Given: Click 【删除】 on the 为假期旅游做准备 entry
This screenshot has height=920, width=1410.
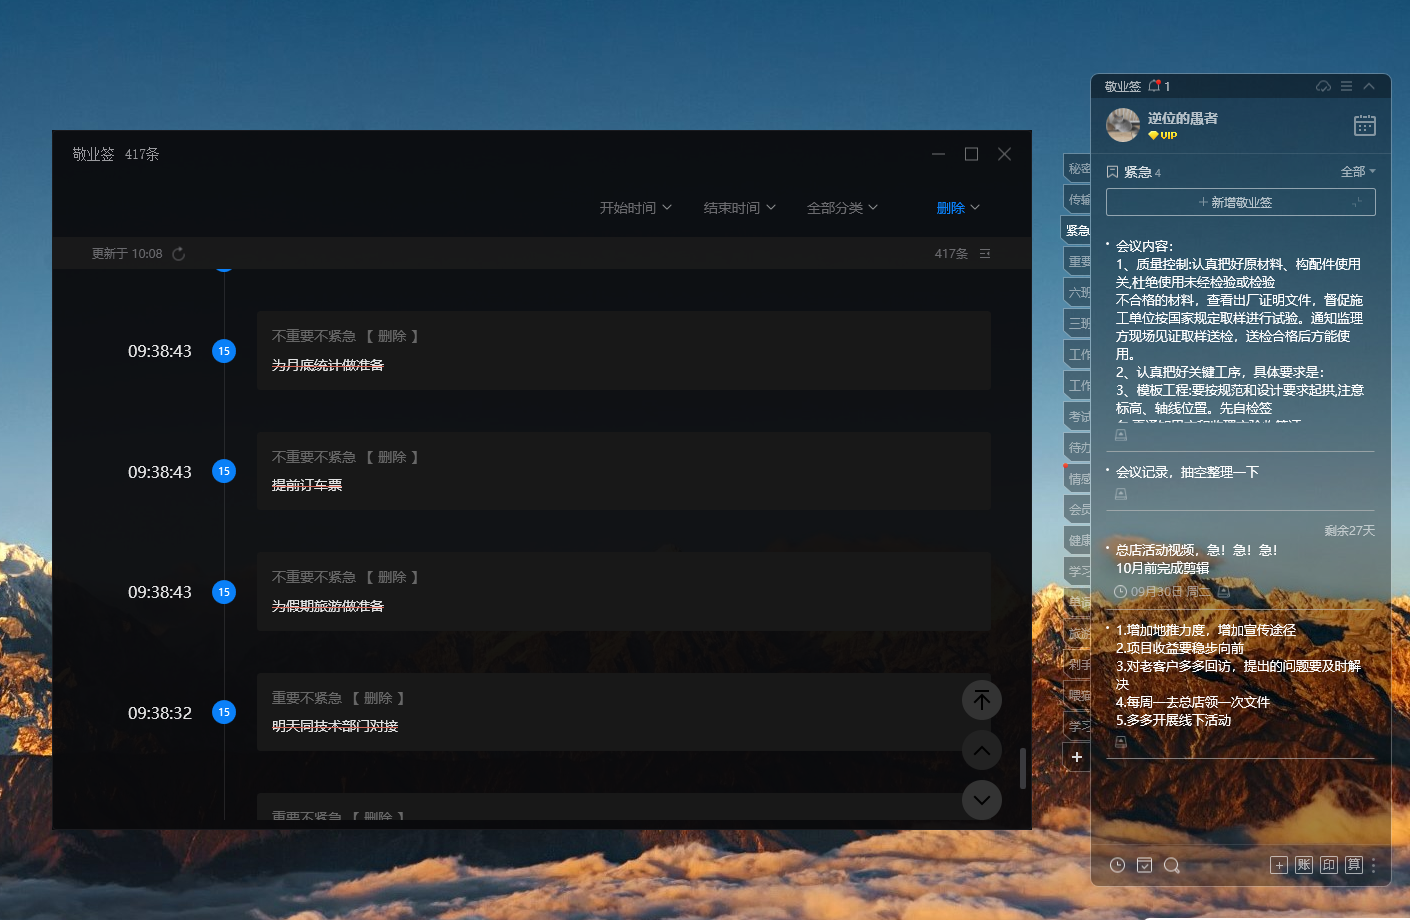Looking at the screenshot, I should [x=392, y=577].
